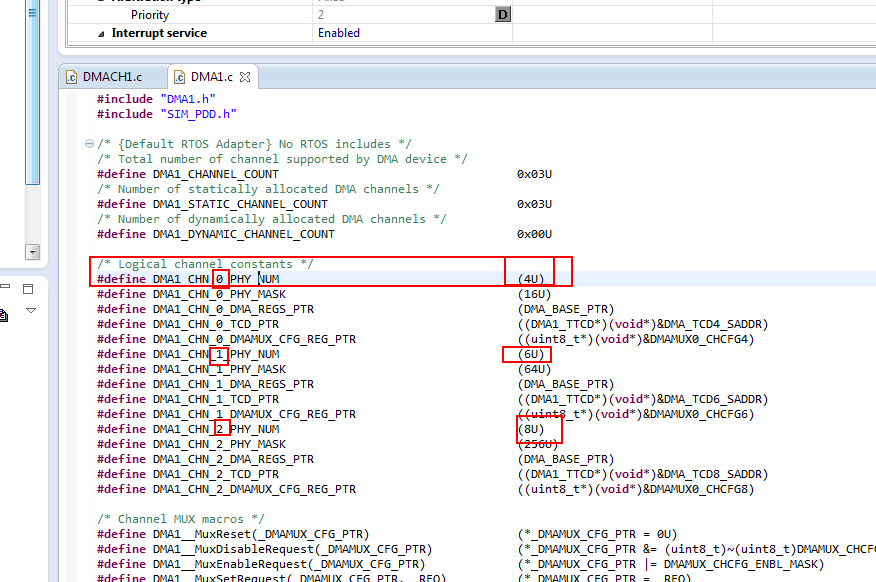Click the DMA1_CHANNEL_COUNT define

pyautogui.click(x=216, y=174)
